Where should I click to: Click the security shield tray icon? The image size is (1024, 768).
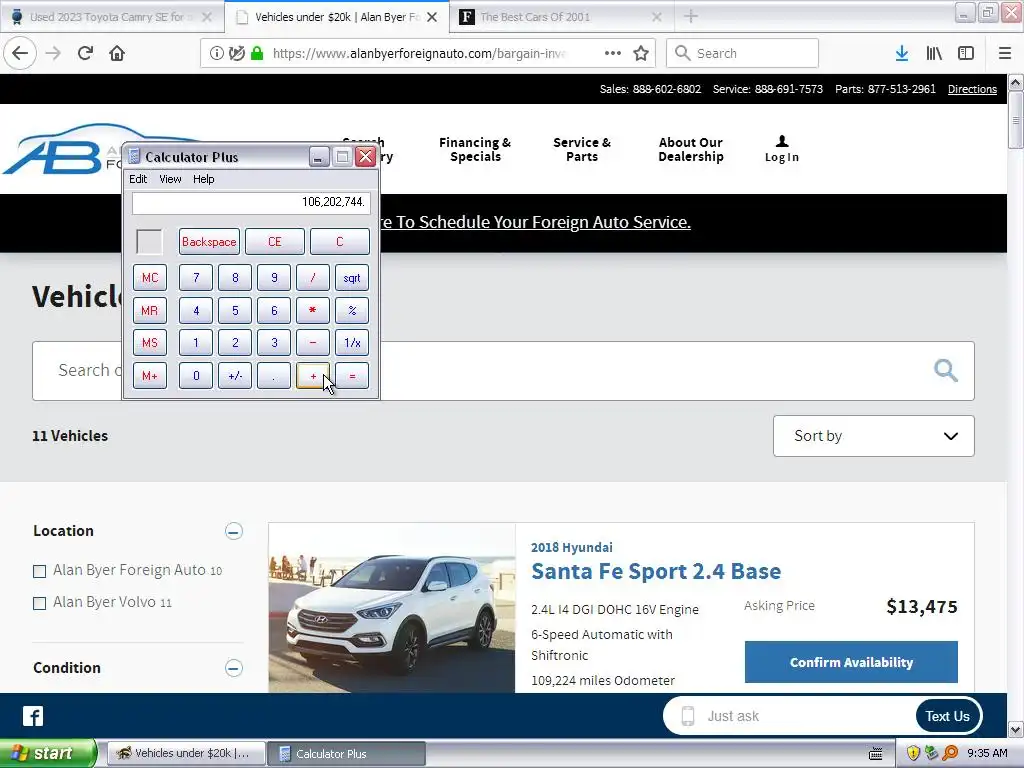(913, 753)
